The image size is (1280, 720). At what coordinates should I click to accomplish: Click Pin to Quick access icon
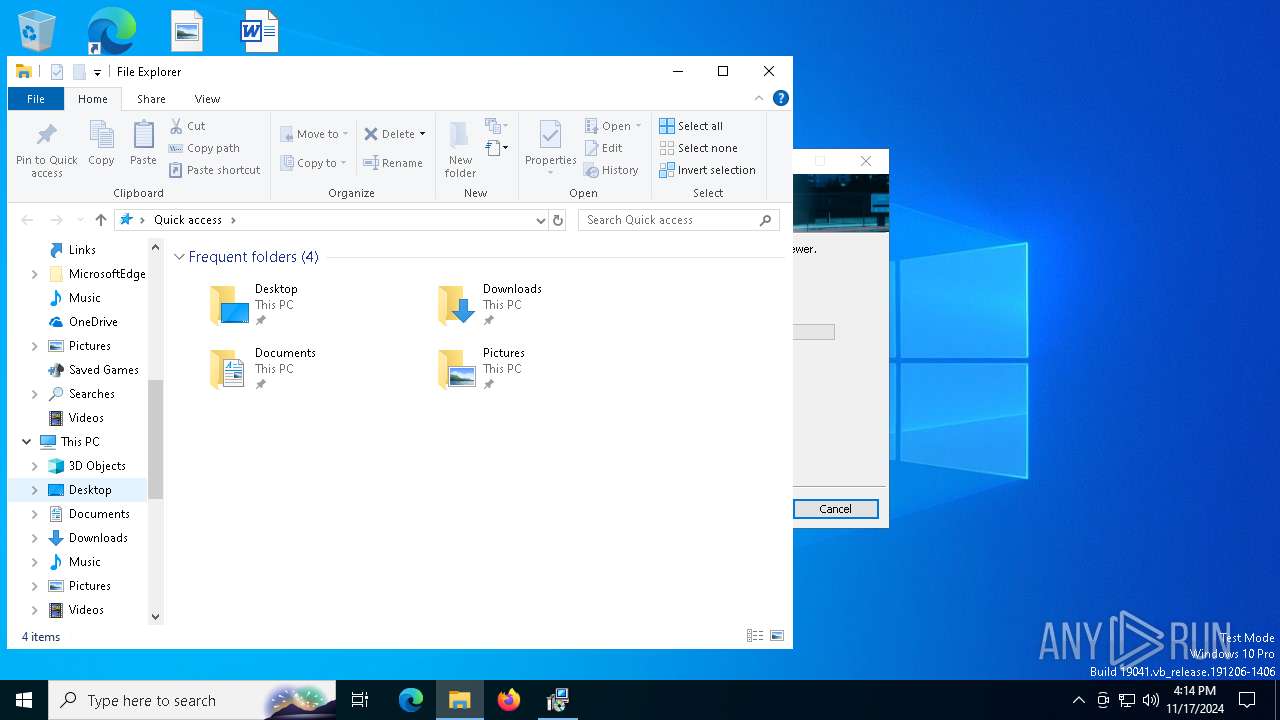coord(46,135)
